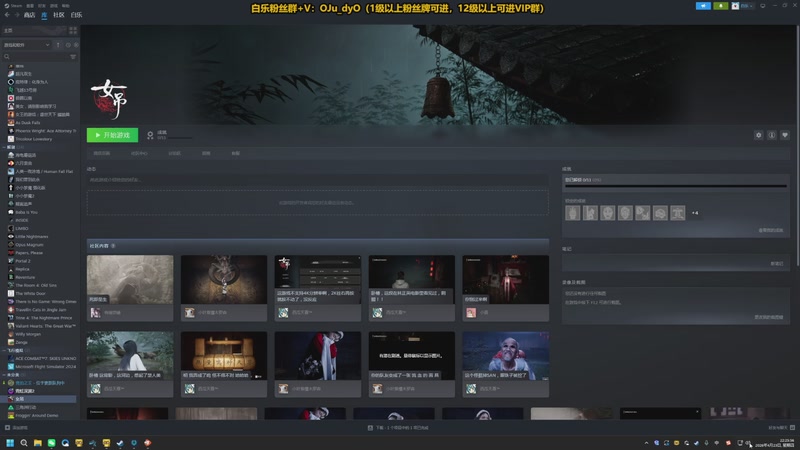Collapse the 解谜 category in the sidebar
The image size is (800, 450).
tap(5, 147)
